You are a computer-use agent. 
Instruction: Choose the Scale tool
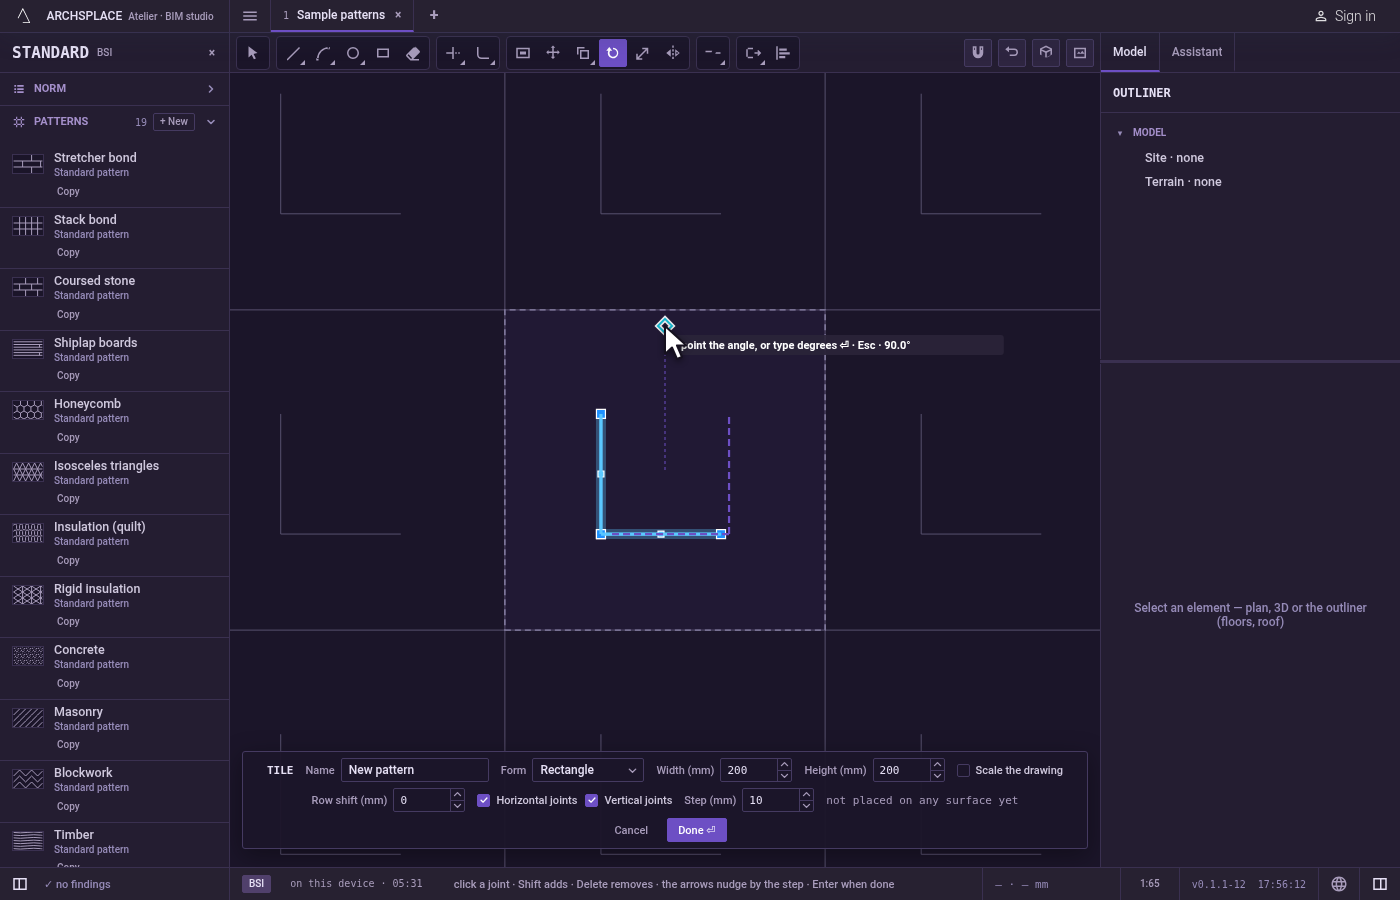click(x=643, y=53)
